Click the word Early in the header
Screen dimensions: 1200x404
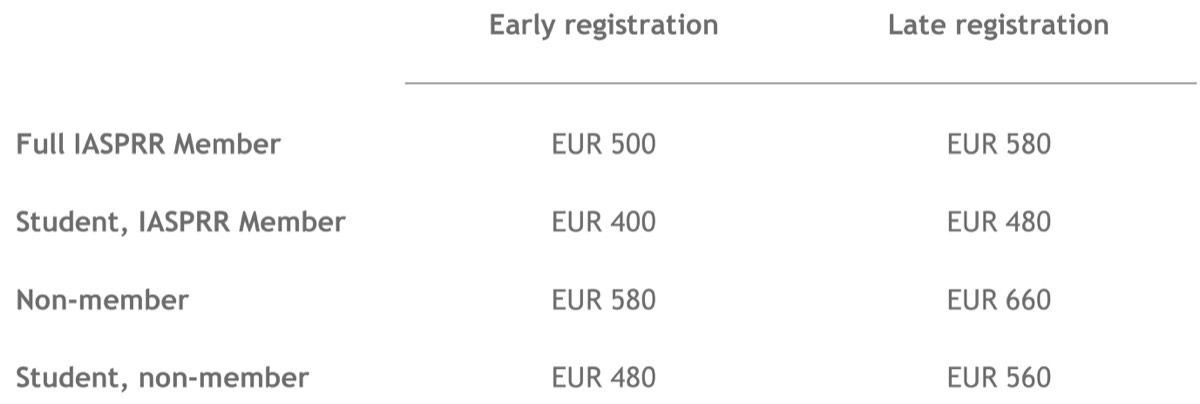[x=523, y=27]
